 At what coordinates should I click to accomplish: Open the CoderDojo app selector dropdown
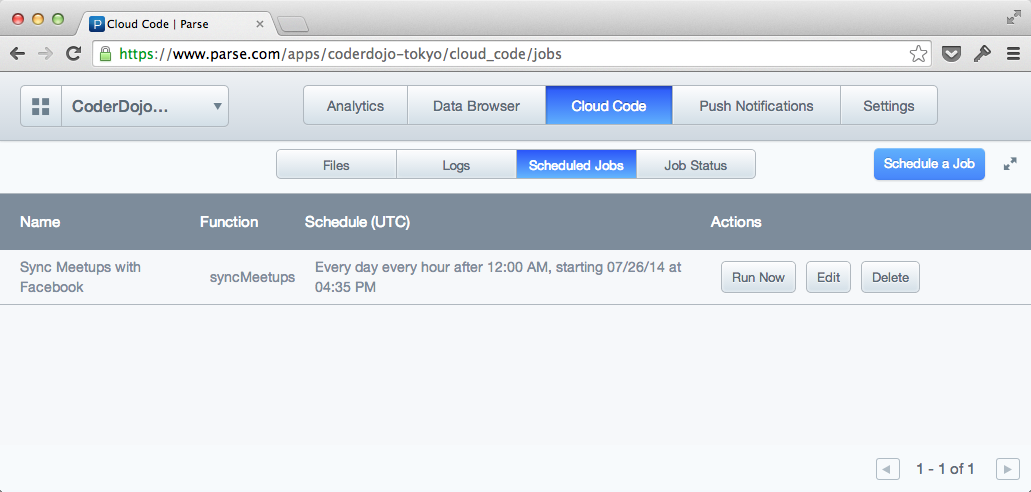pyautogui.click(x=145, y=106)
